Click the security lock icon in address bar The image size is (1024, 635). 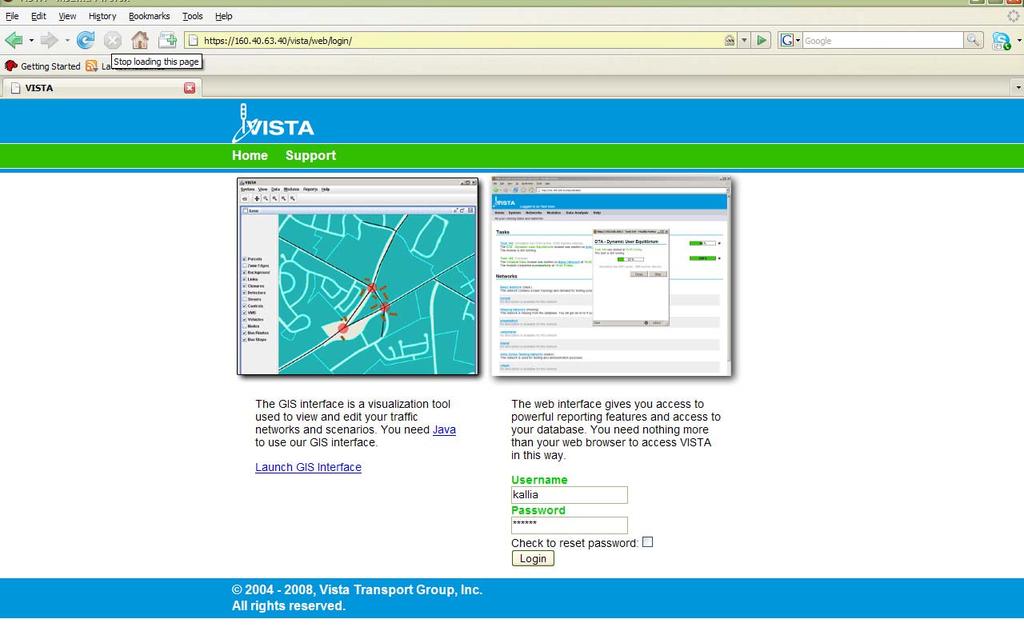tap(729, 41)
